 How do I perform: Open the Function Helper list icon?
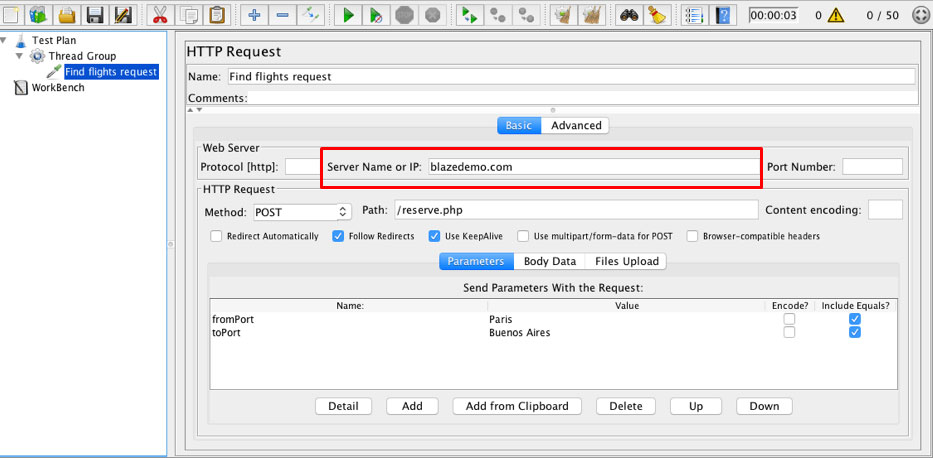[x=694, y=14]
